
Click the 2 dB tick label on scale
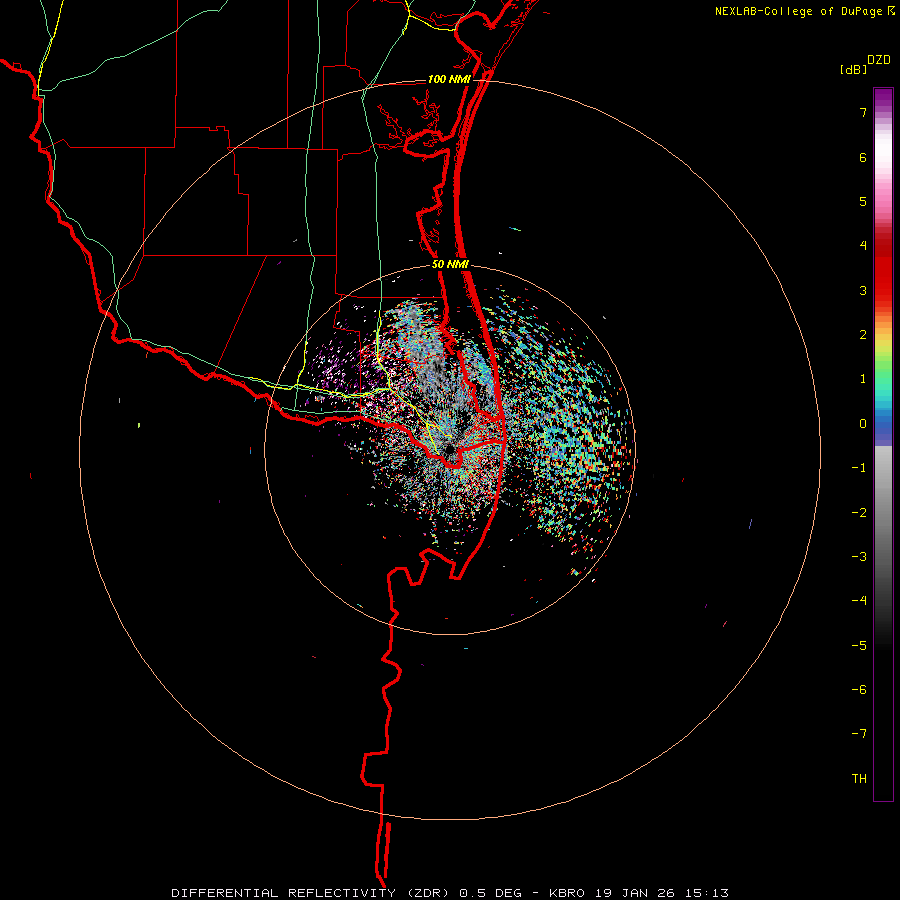[x=863, y=335]
